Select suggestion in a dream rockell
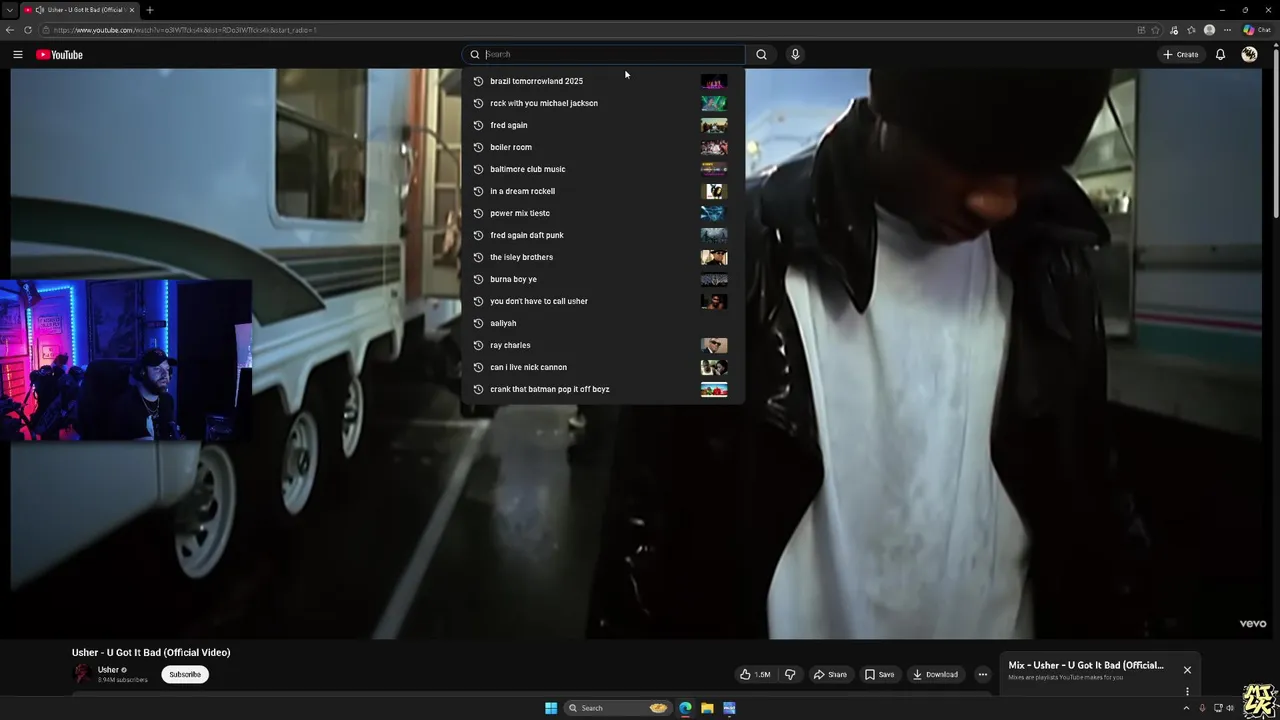1280x720 pixels. [x=603, y=191]
